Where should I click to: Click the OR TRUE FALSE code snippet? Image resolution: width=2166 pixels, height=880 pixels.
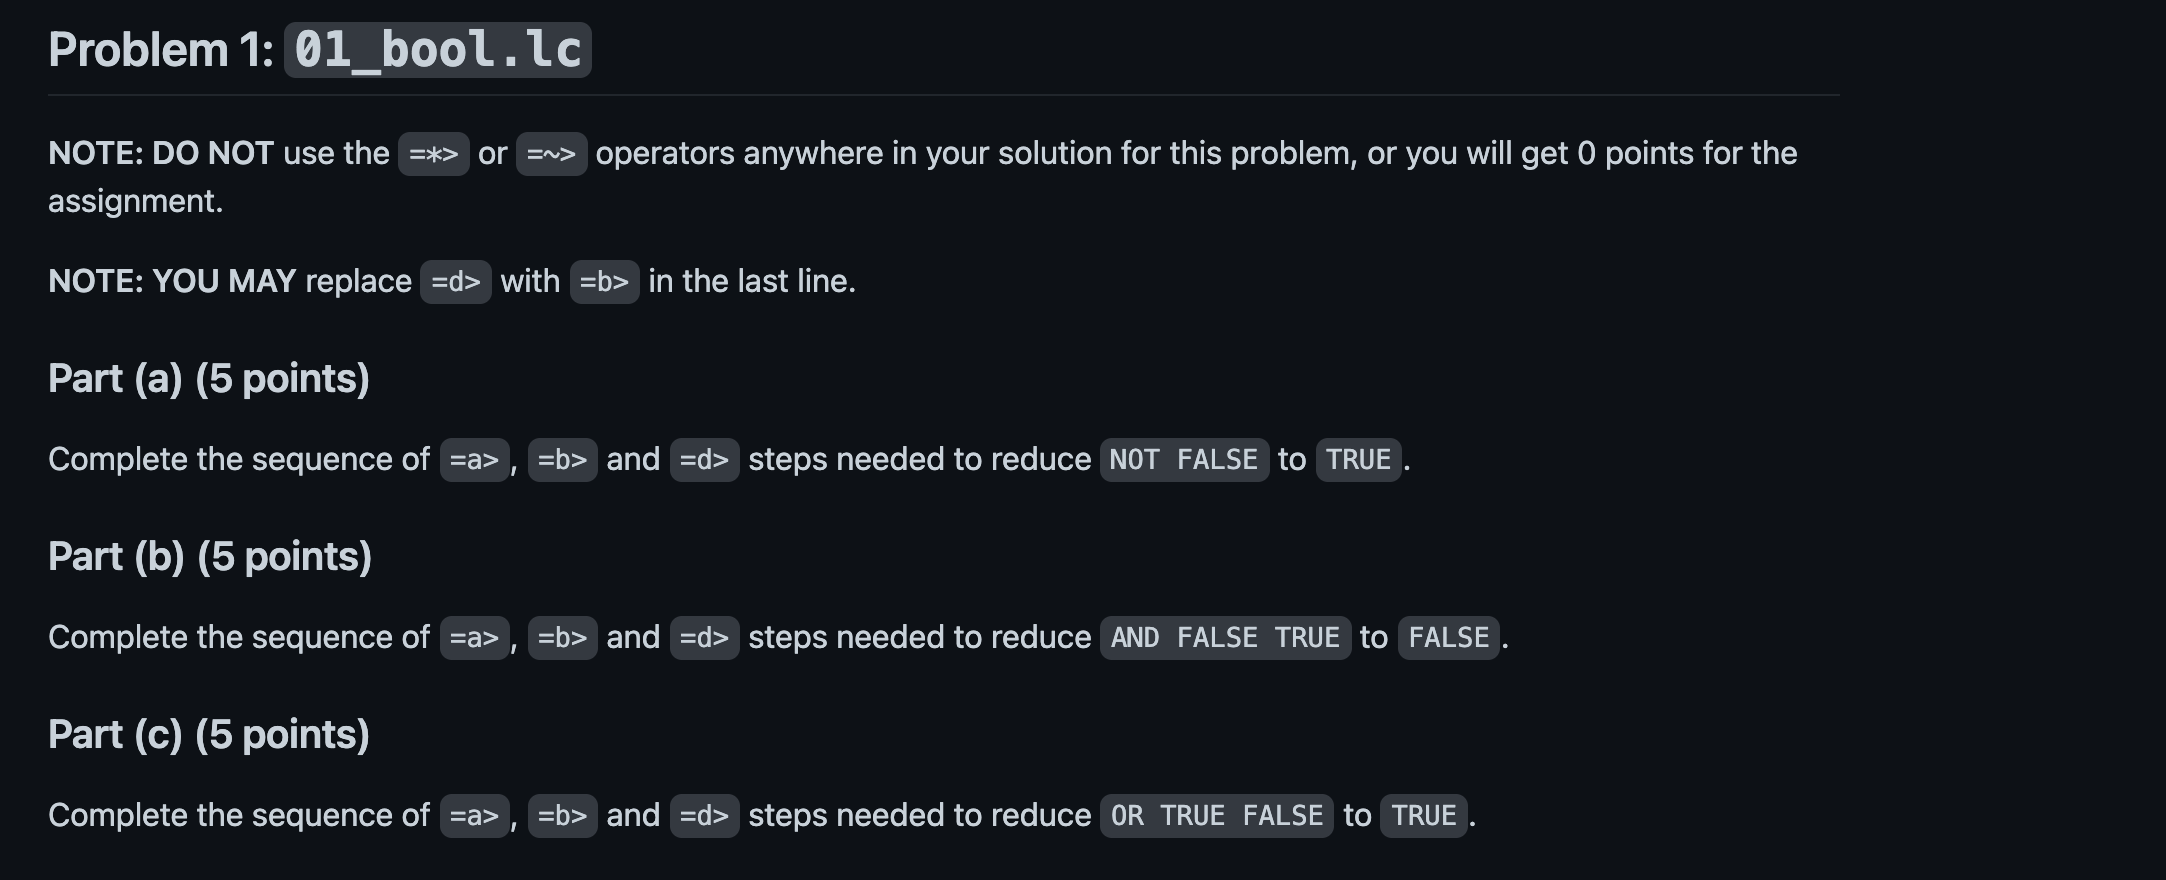point(1216,816)
